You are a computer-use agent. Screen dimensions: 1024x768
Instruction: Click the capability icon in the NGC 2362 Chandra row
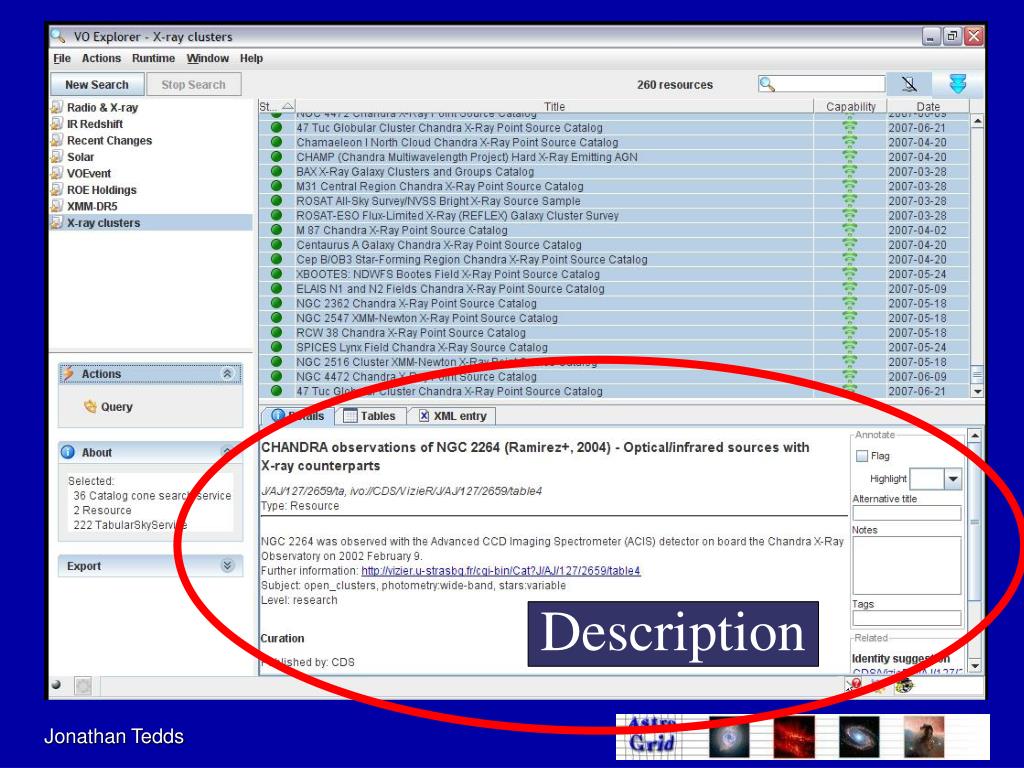tap(849, 303)
